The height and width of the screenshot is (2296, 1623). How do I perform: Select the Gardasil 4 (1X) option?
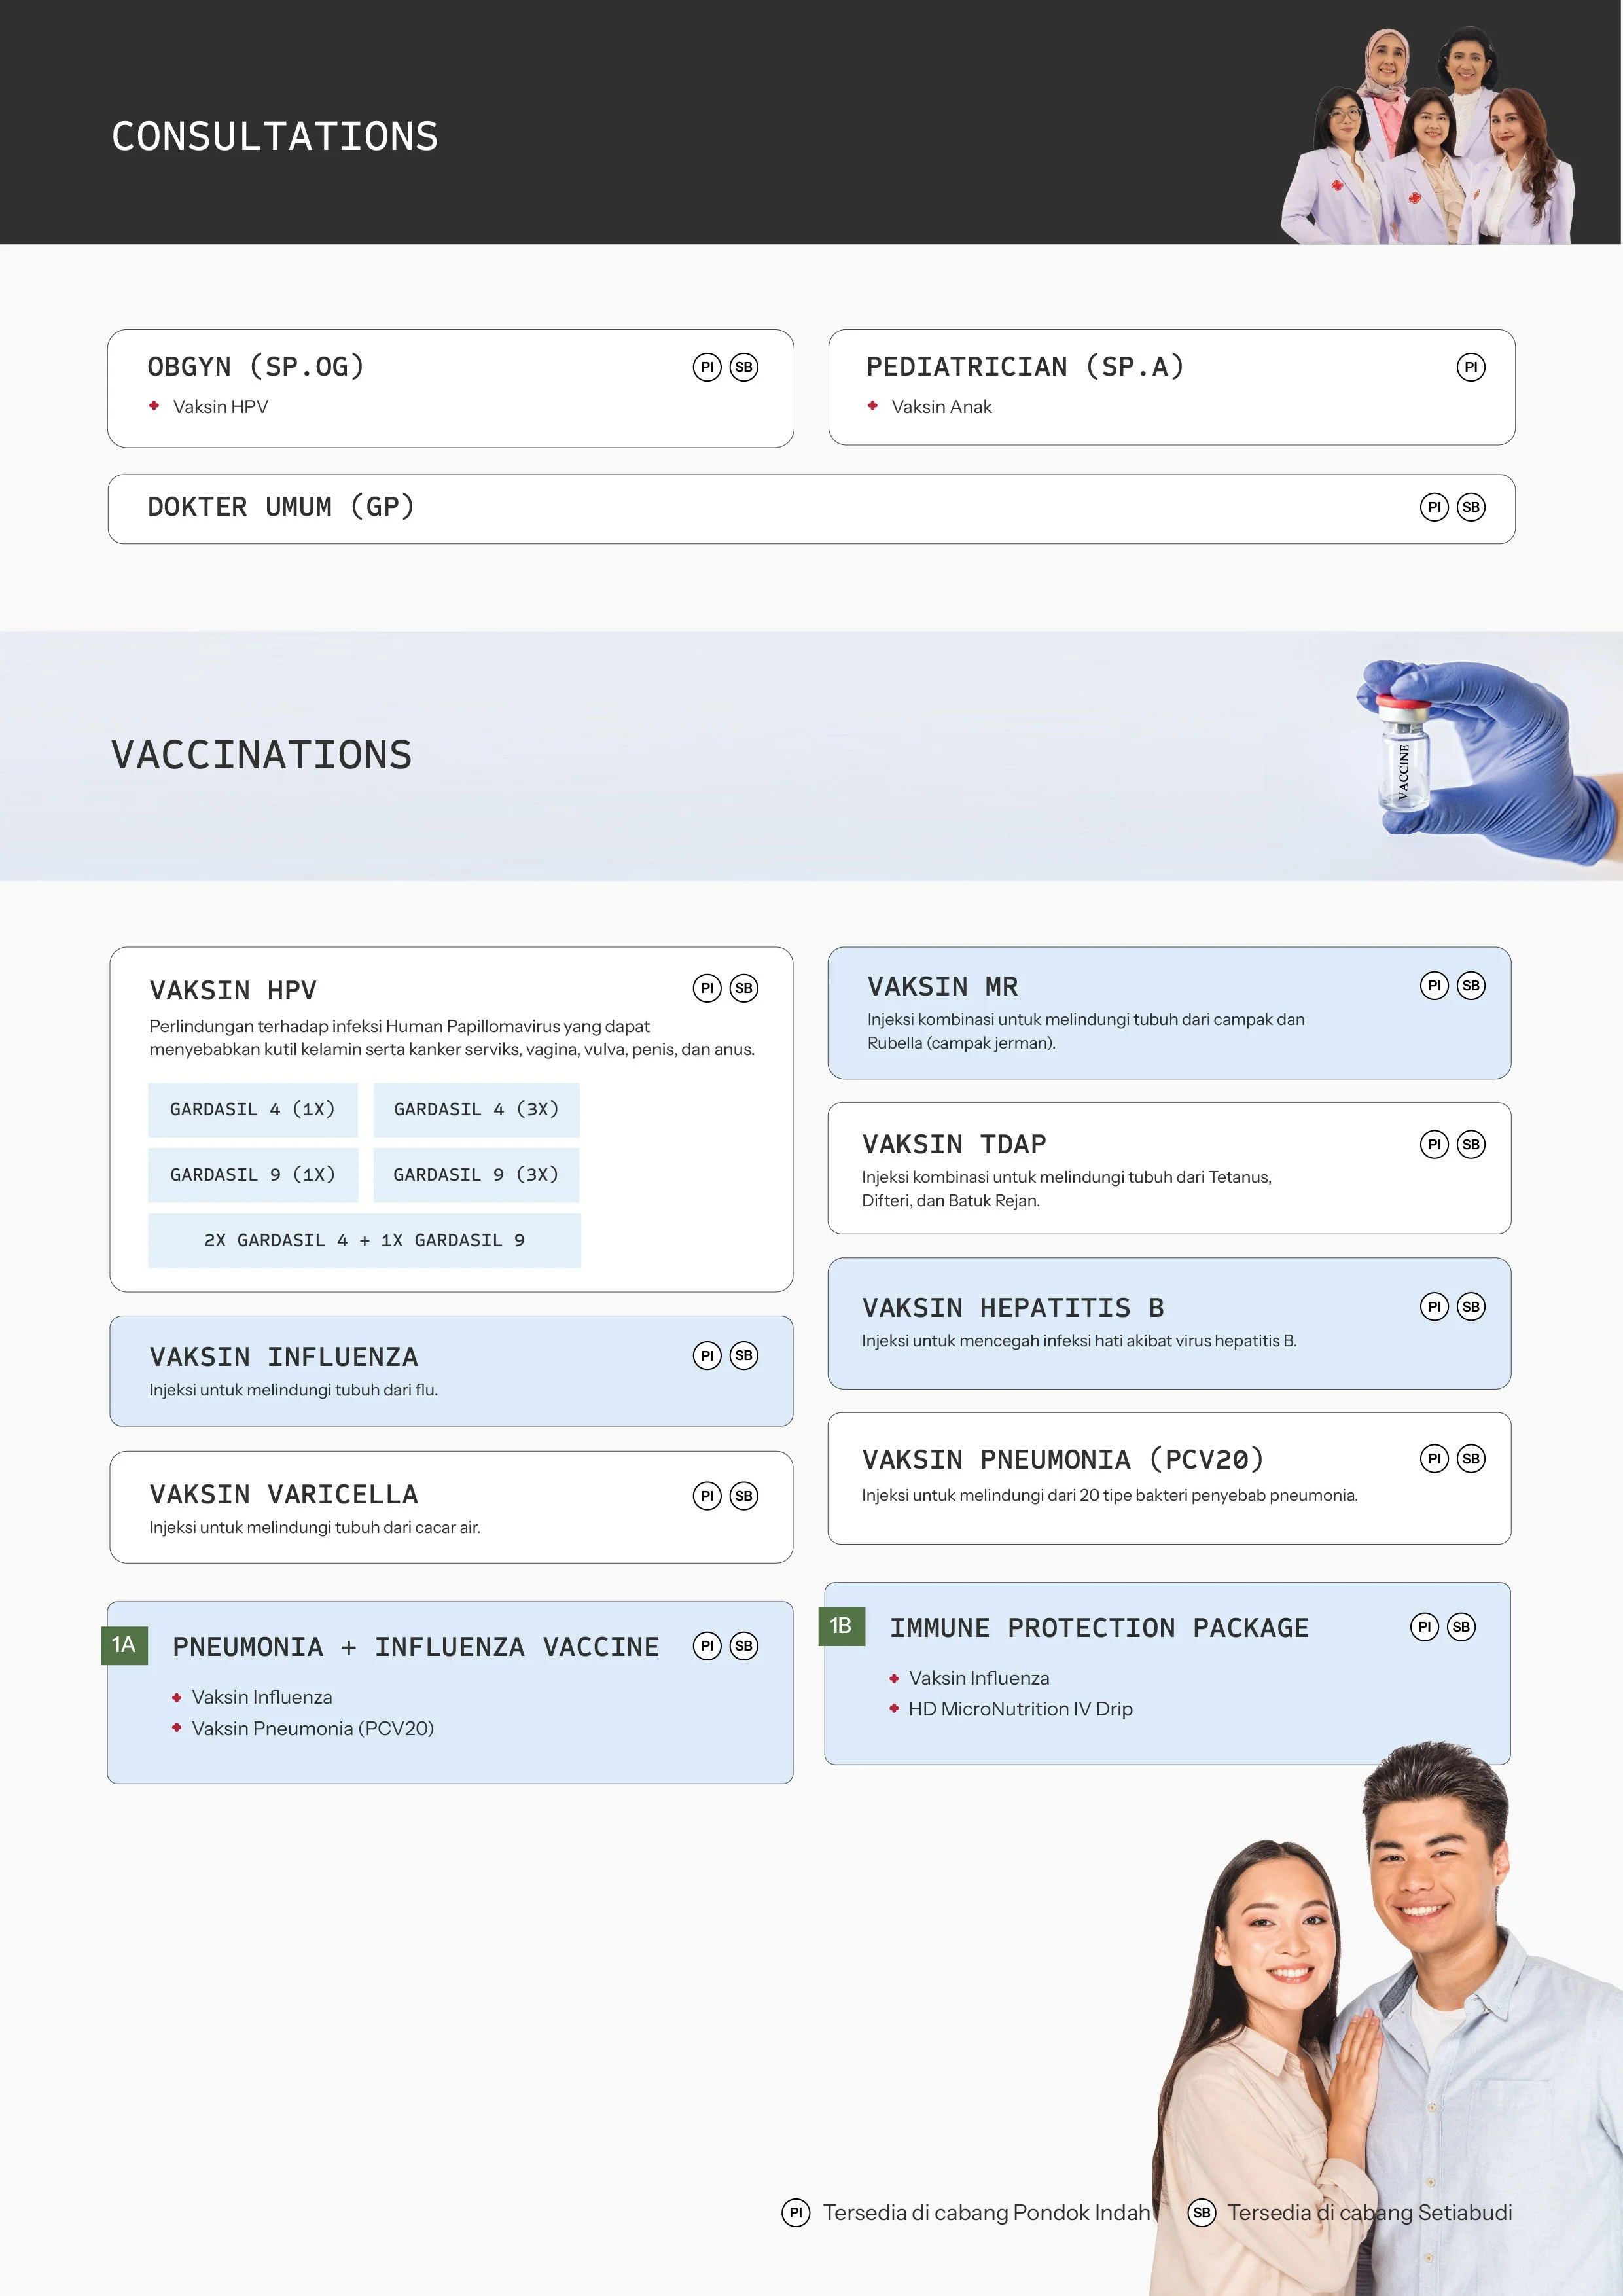coord(253,1109)
